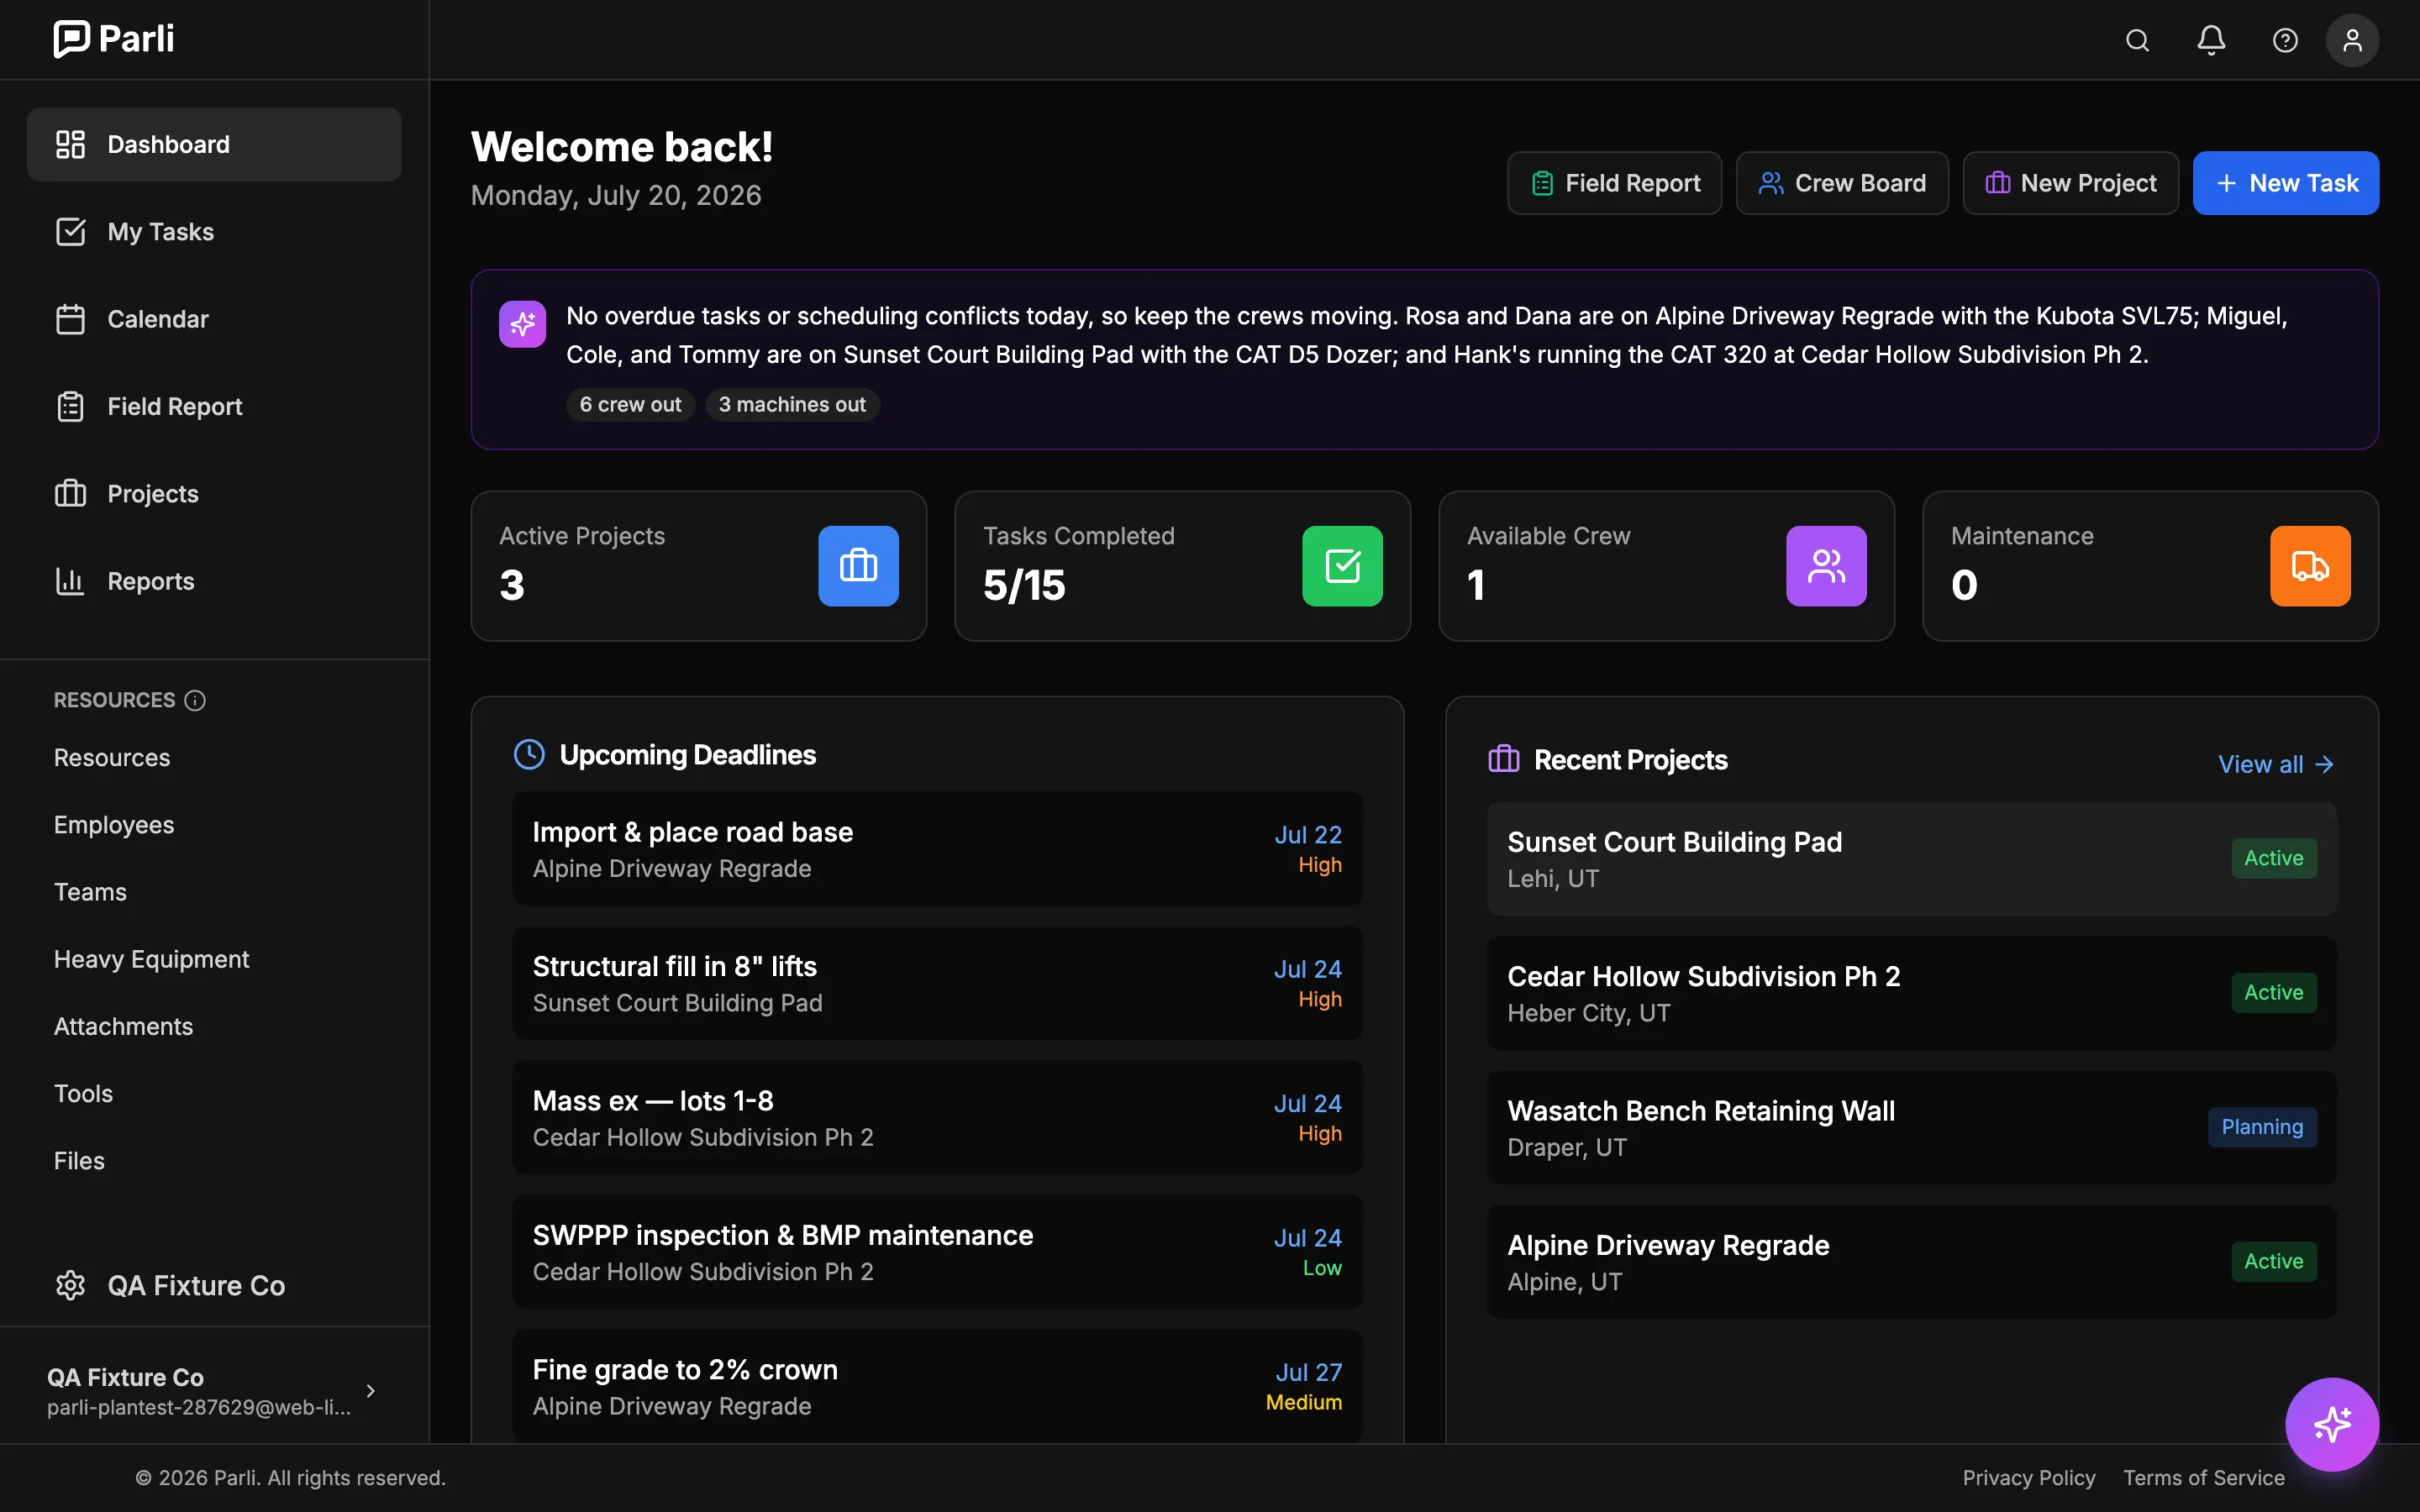The height and width of the screenshot is (1512, 2420).
Task: Click the Planning status badge
Action: point(2262,1127)
